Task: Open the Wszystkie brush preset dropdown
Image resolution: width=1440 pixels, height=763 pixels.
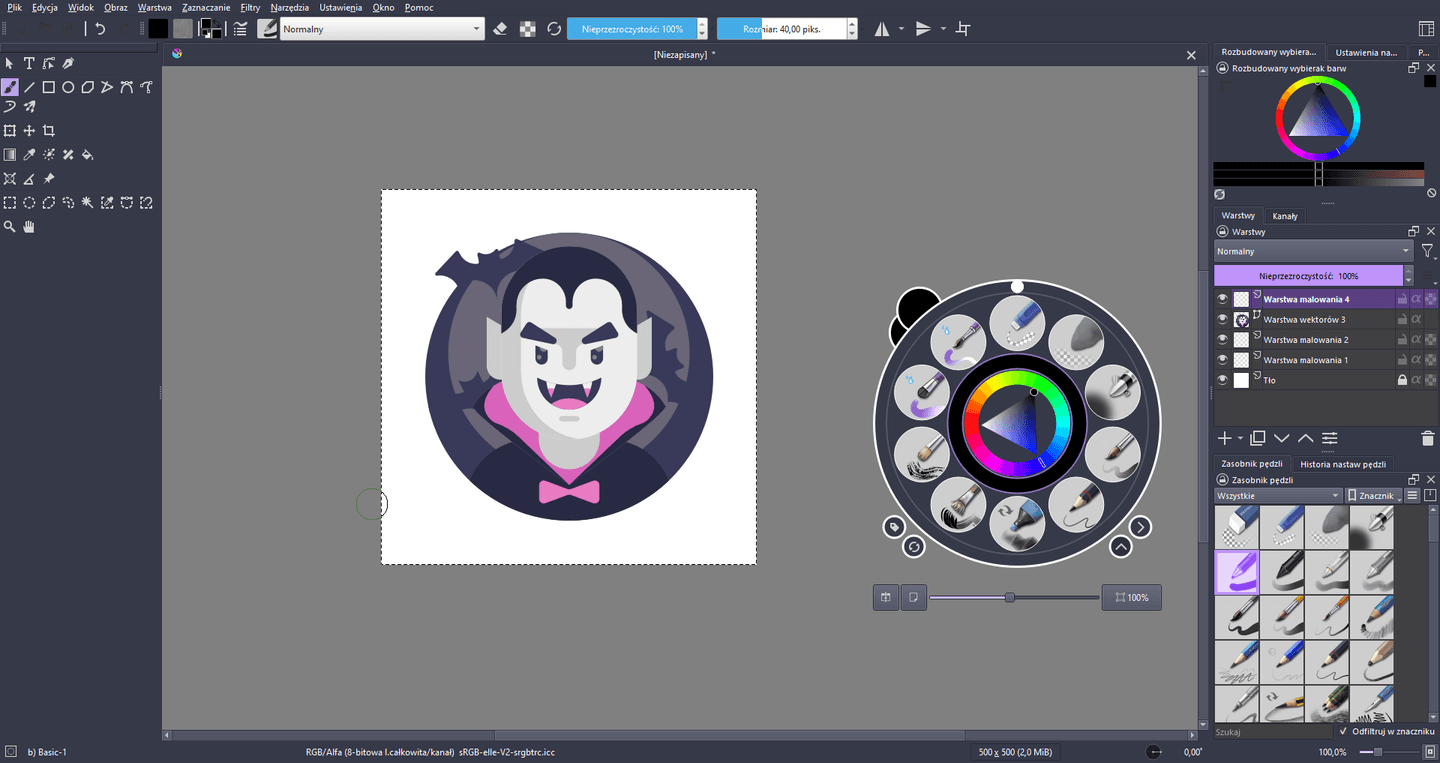Action: point(1277,495)
